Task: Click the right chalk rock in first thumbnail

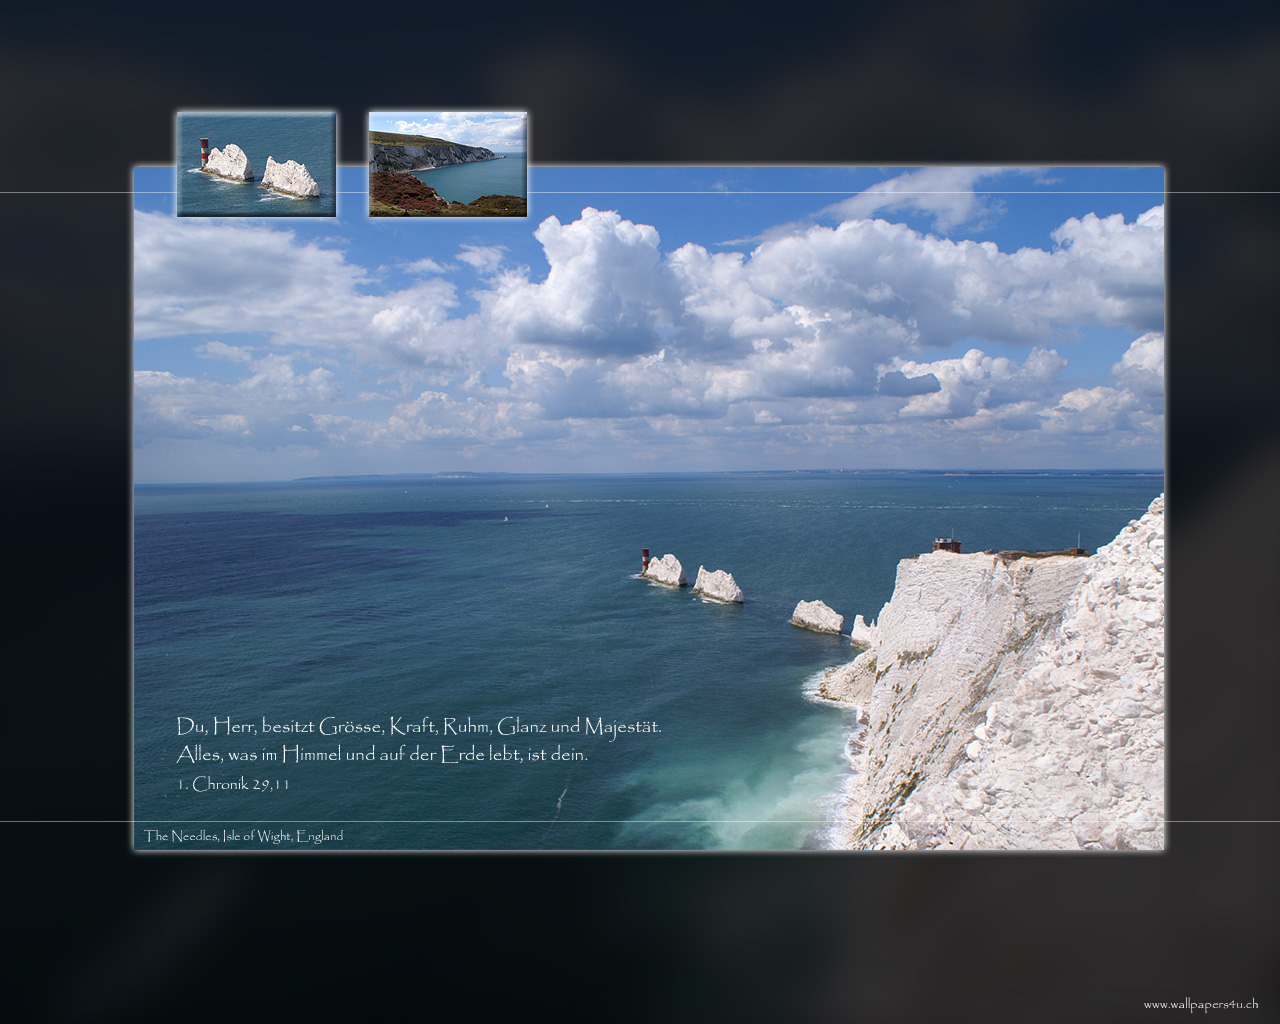Action: click(291, 176)
